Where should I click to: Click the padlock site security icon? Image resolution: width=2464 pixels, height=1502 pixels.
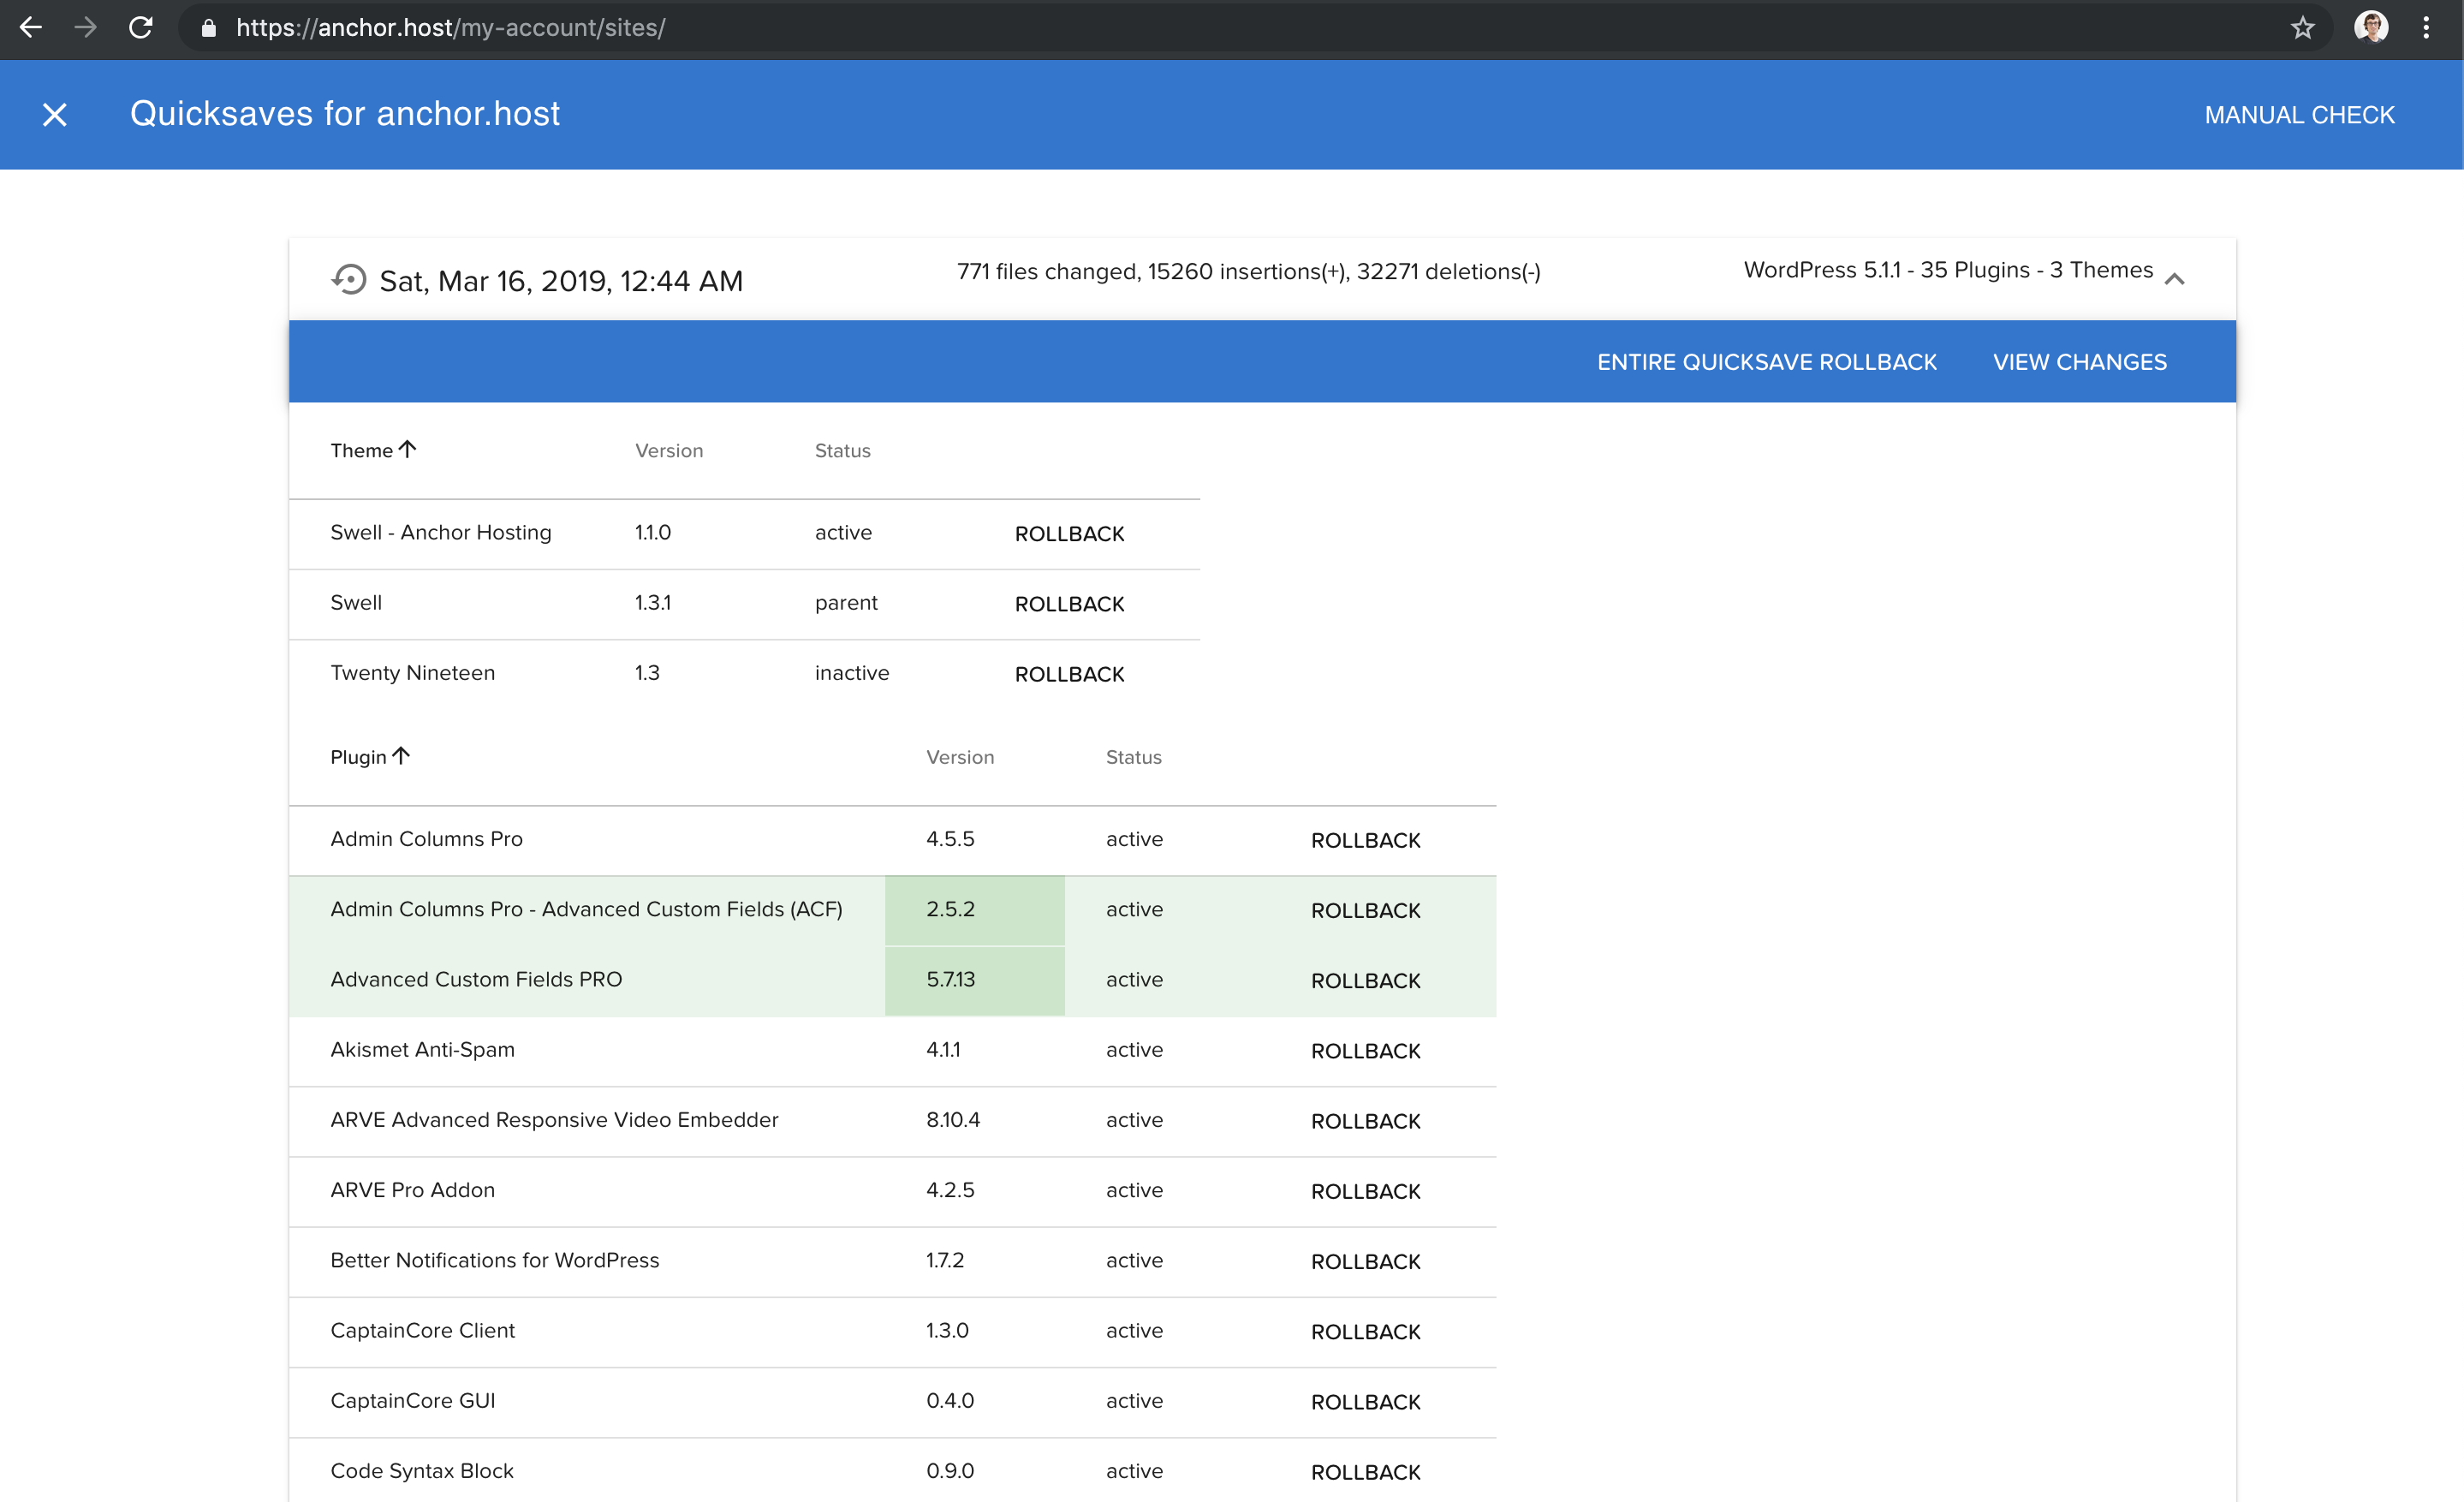[209, 28]
